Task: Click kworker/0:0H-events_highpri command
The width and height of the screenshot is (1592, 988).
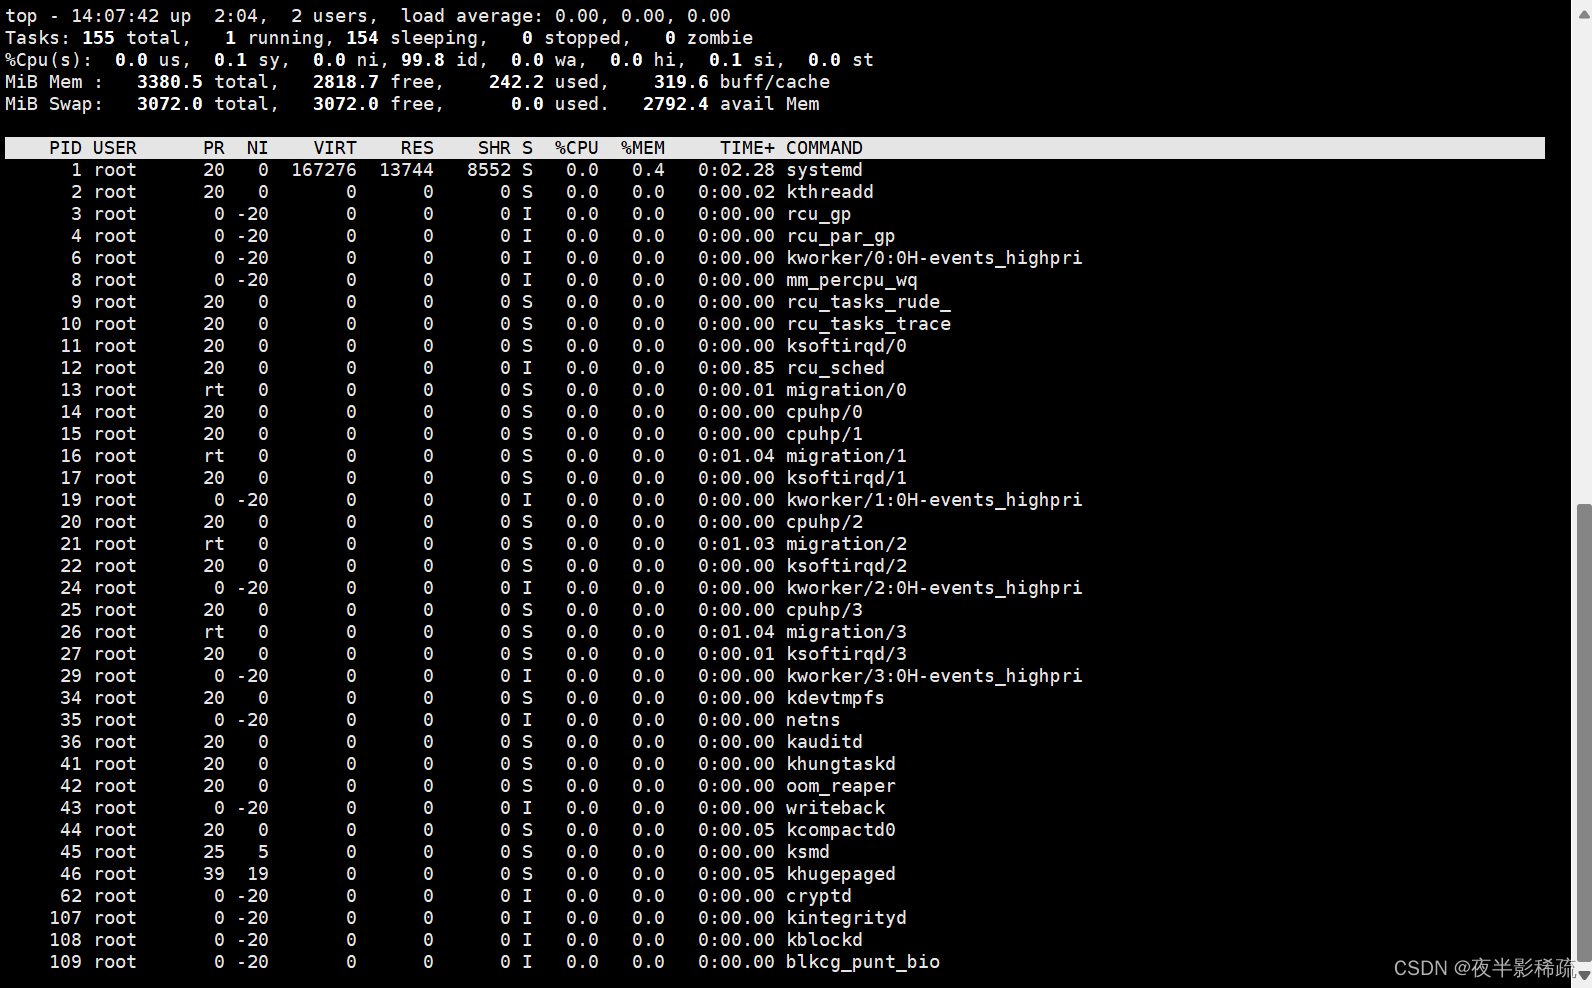Action: 934,258
